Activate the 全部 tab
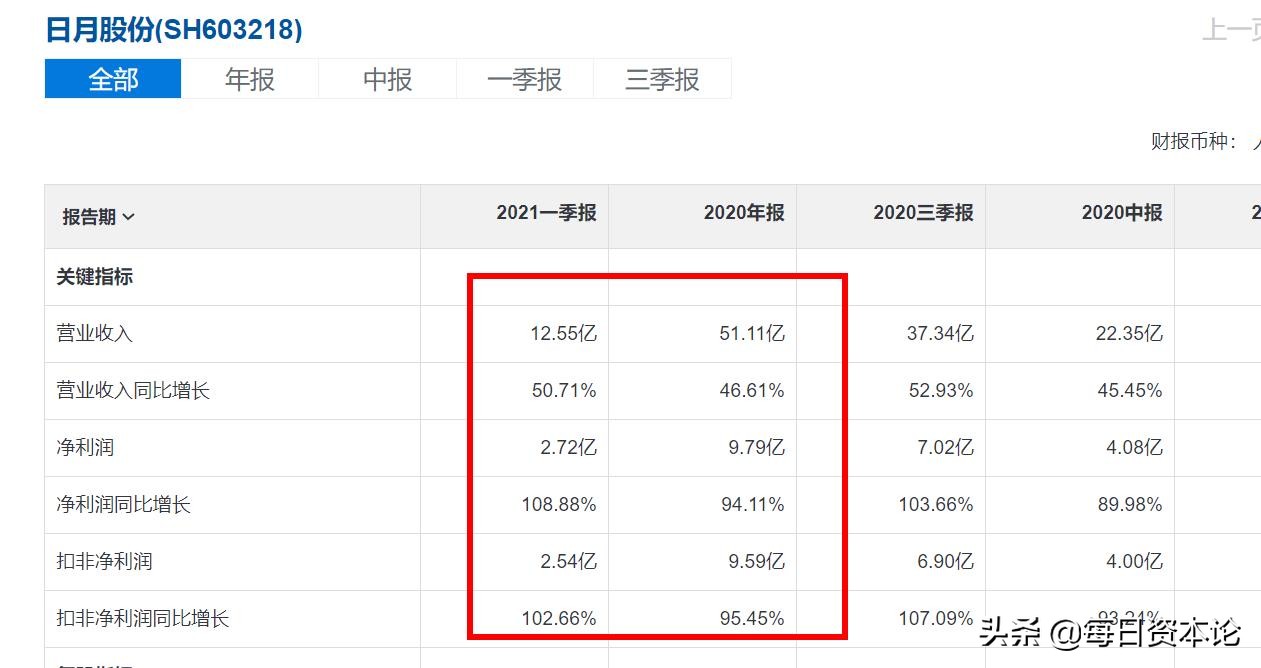This screenshot has height=668, width=1261. click(112, 78)
